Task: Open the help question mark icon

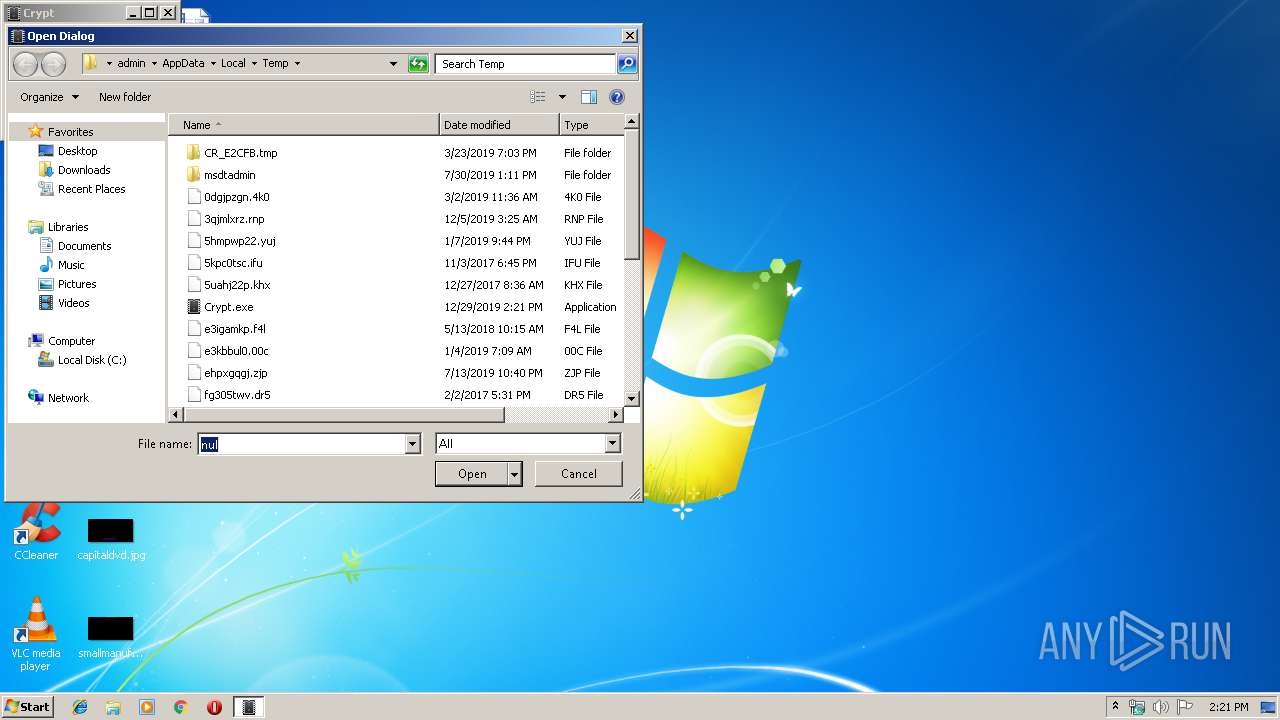Action: [x=617, y=97]
